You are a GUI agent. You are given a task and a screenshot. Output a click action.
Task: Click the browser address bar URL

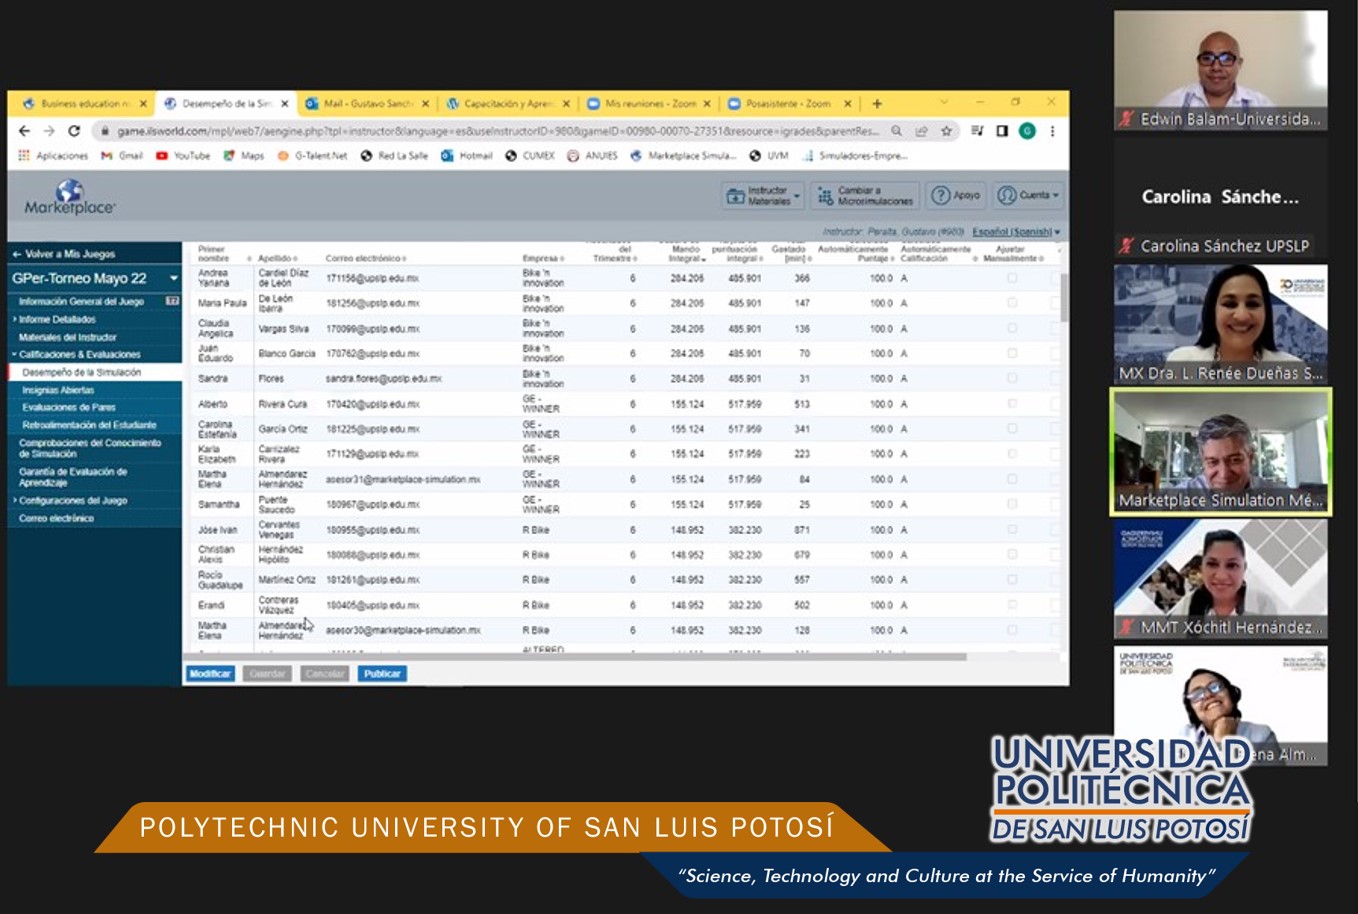497,131
